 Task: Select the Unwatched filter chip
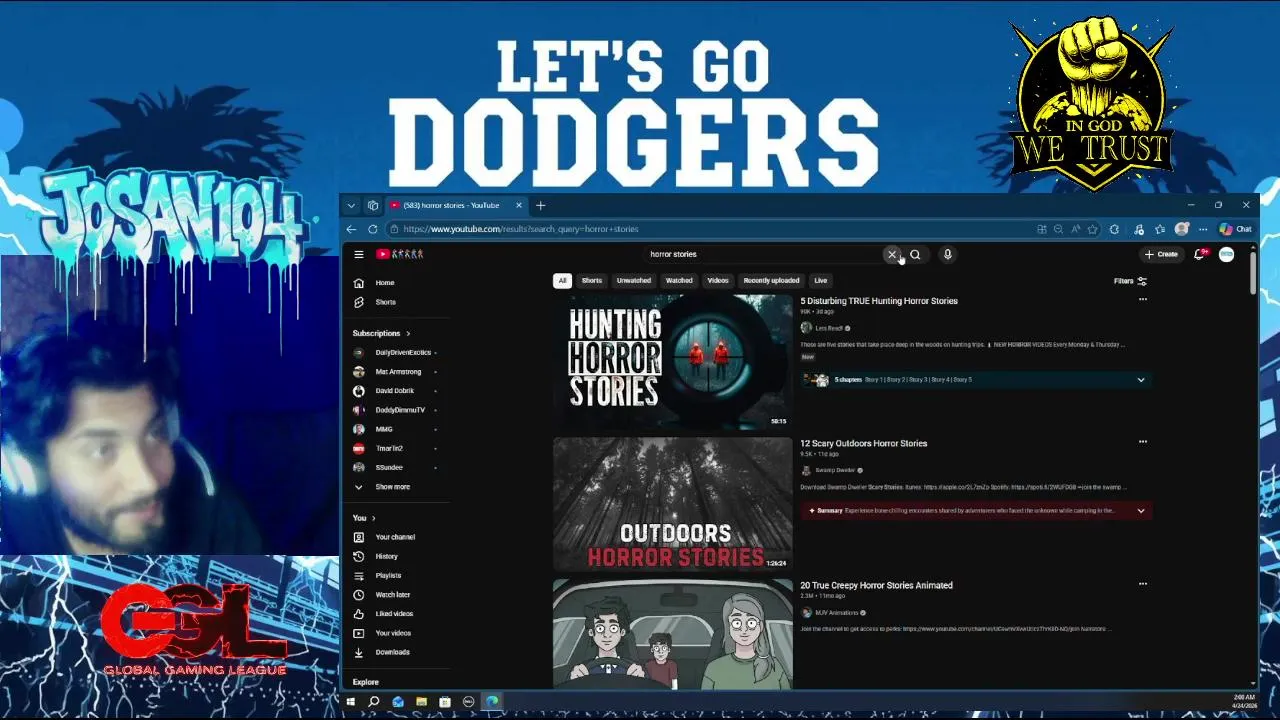634,280
